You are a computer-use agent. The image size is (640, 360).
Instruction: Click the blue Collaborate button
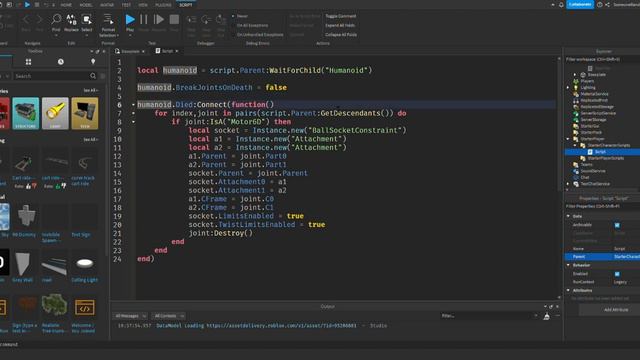click(x=580, y=4)
